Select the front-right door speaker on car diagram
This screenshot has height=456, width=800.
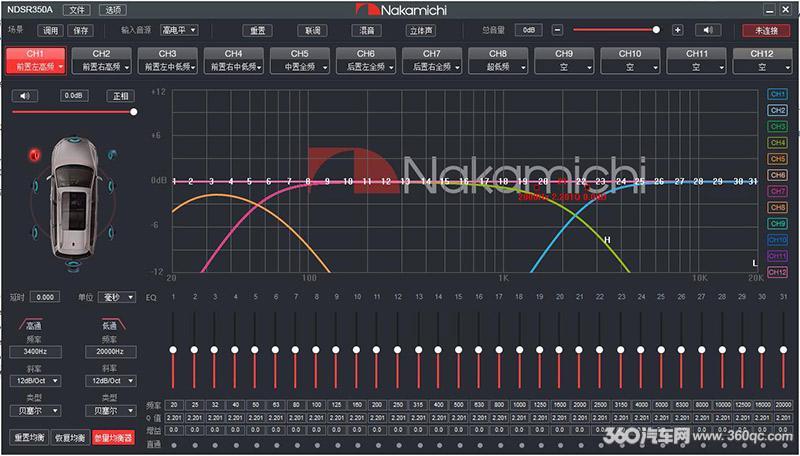click(112, 185)
